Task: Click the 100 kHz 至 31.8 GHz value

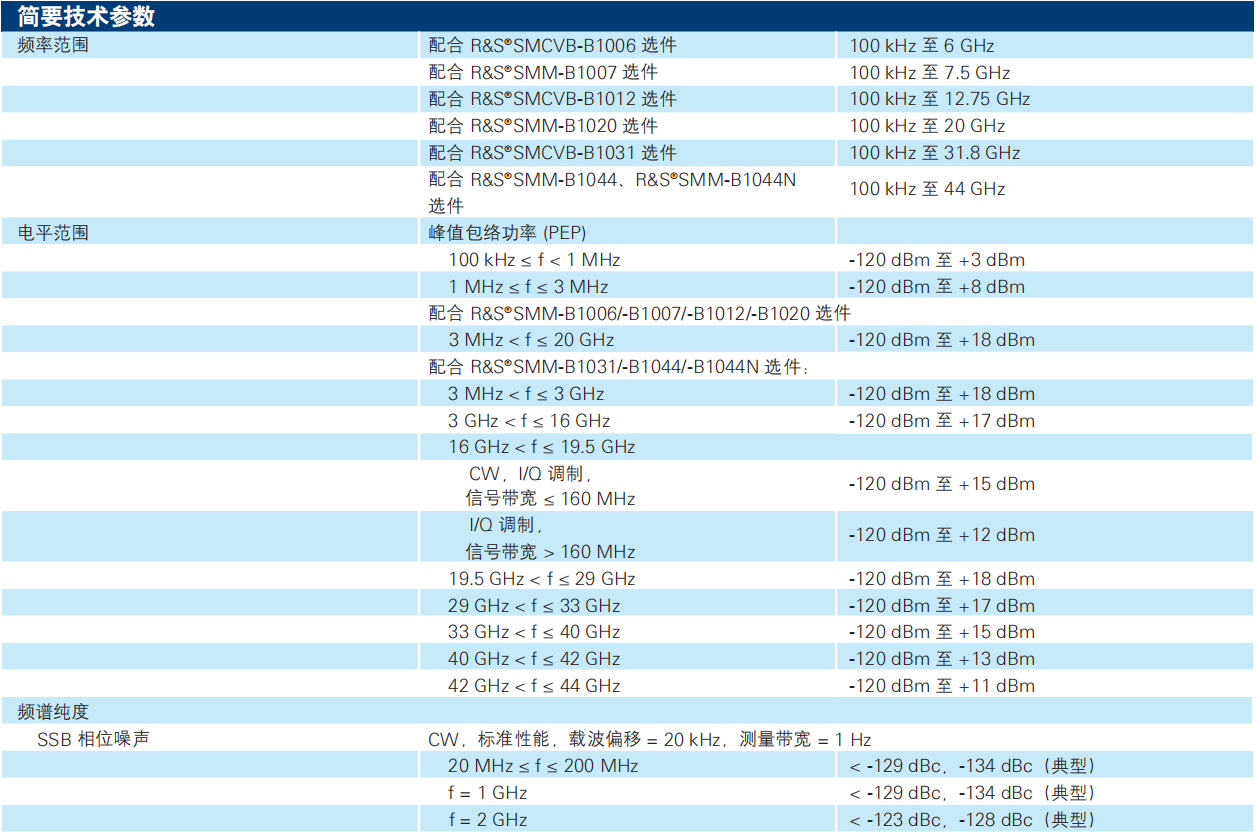Action: click(x=934, y=153)
